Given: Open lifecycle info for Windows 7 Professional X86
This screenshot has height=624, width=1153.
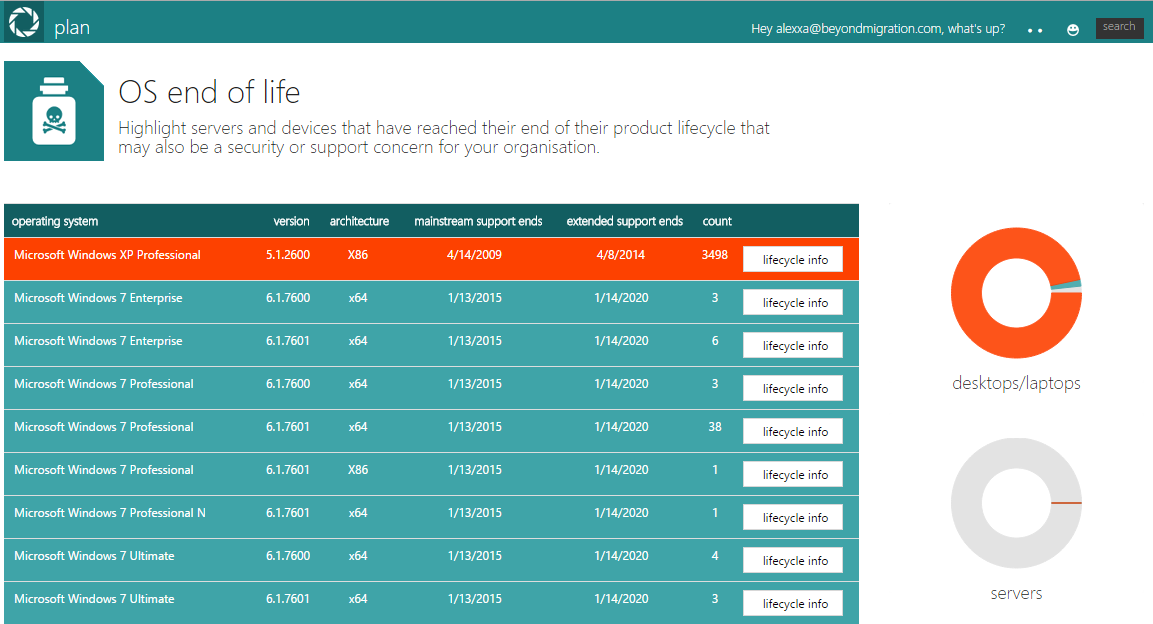Looking at the screenshot, I should 793,474.
